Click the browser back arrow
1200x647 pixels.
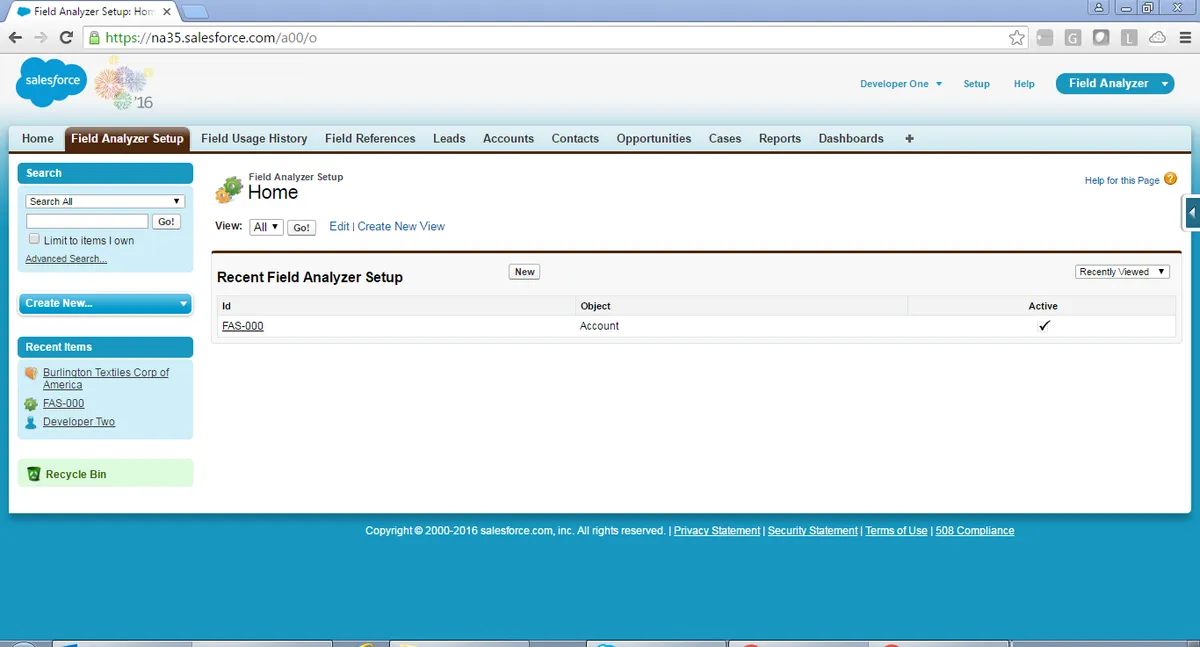(16, 37)
